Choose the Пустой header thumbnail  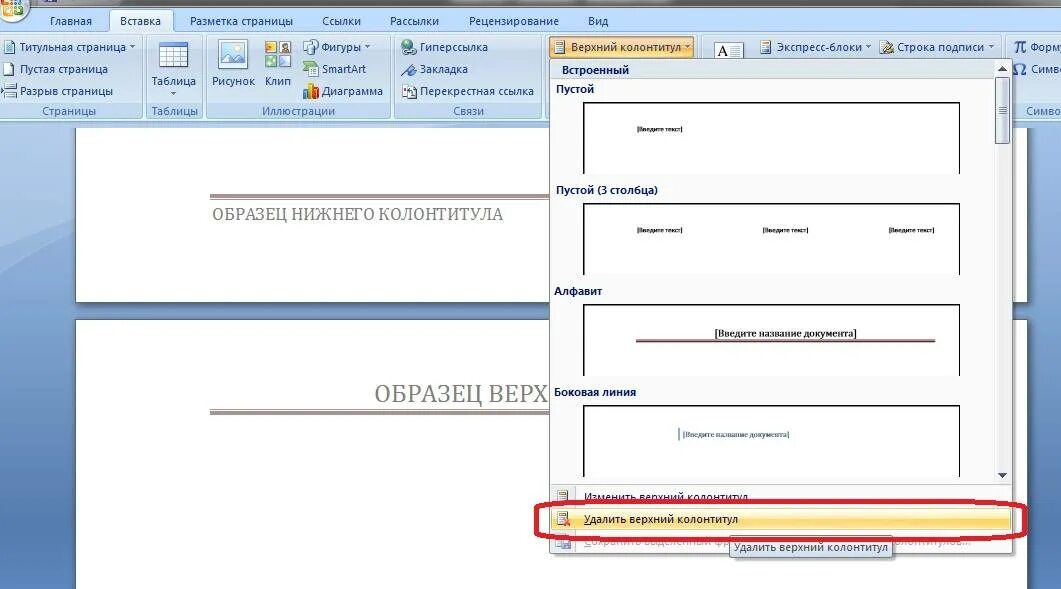coord(771,138)
